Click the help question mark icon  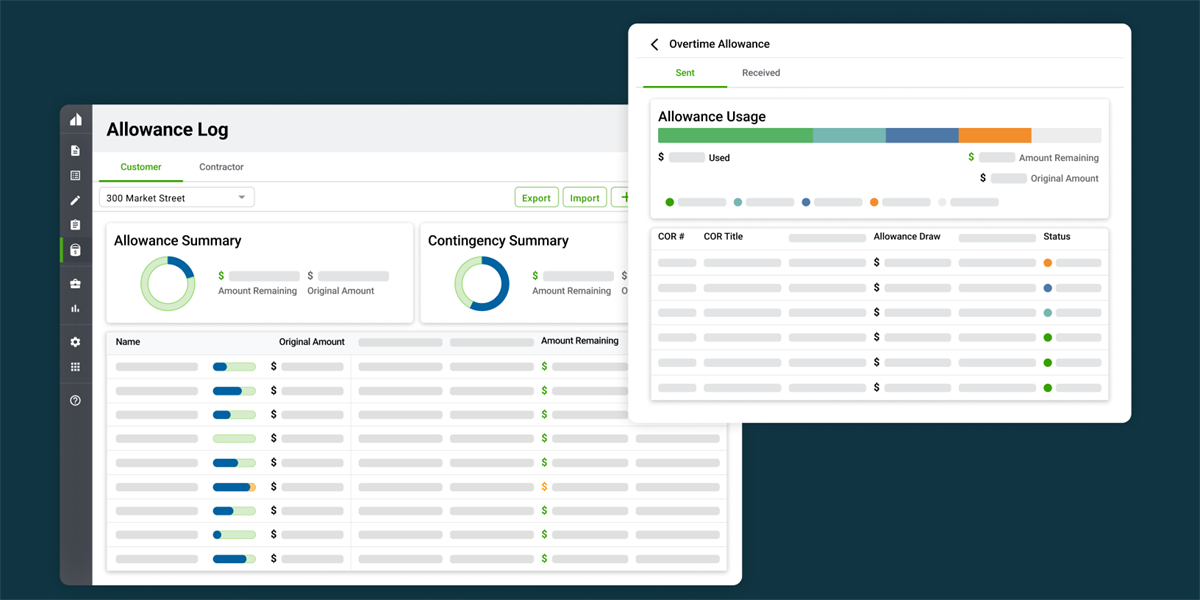[x=76, y=401]
